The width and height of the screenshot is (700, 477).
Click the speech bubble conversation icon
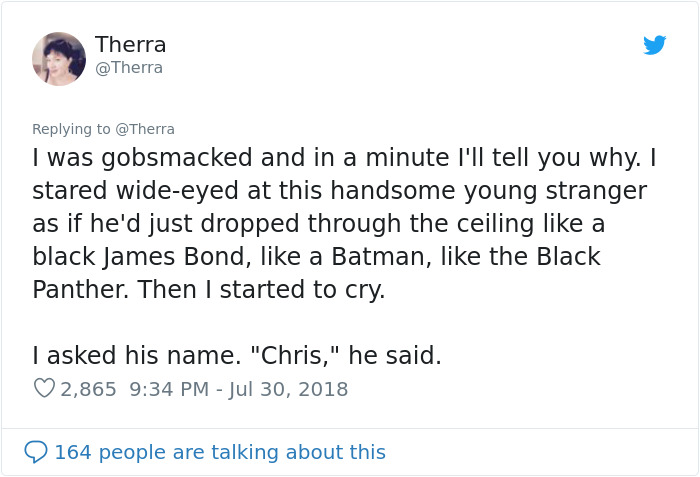coord(36,452)
